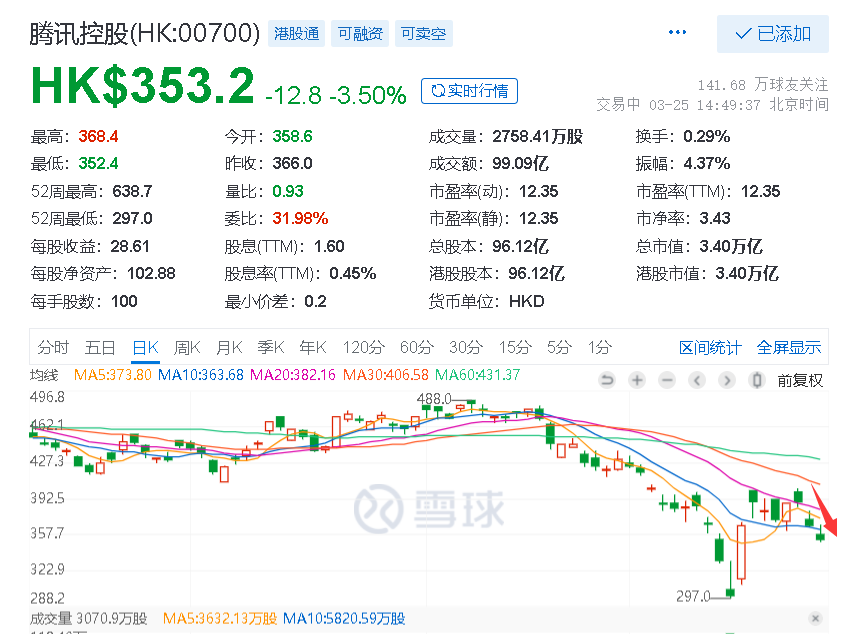Close the volume panel with X icon

[x=815, y=618]
